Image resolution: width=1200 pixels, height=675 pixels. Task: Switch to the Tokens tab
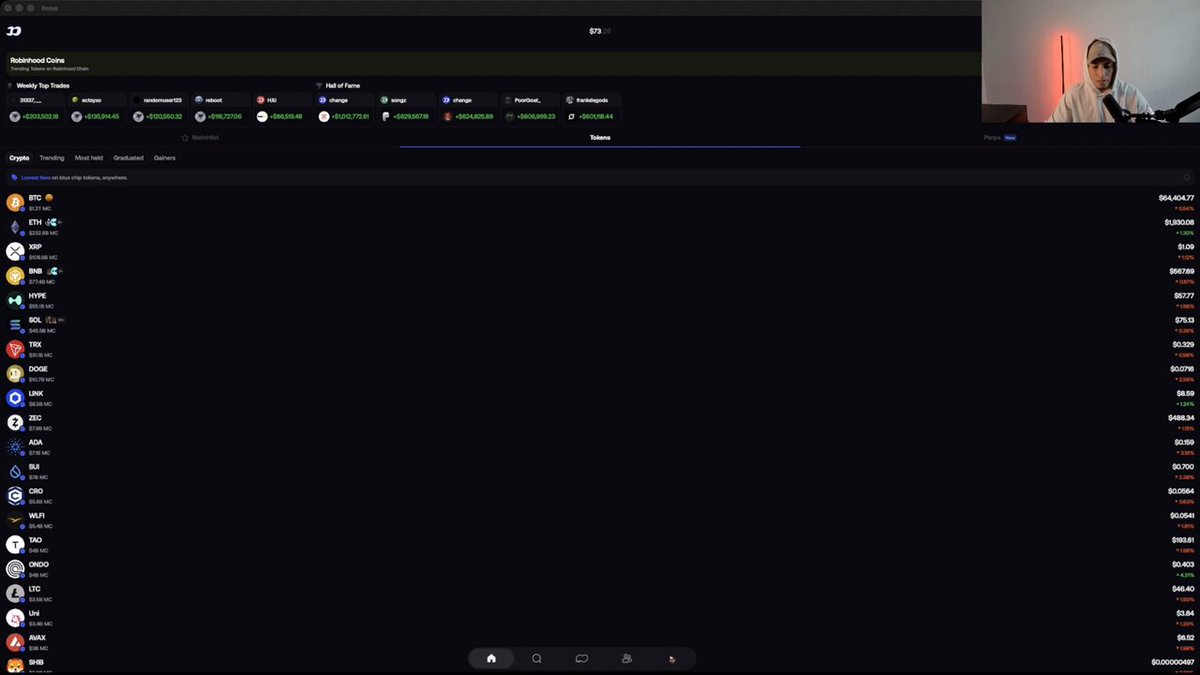point(600,137)
